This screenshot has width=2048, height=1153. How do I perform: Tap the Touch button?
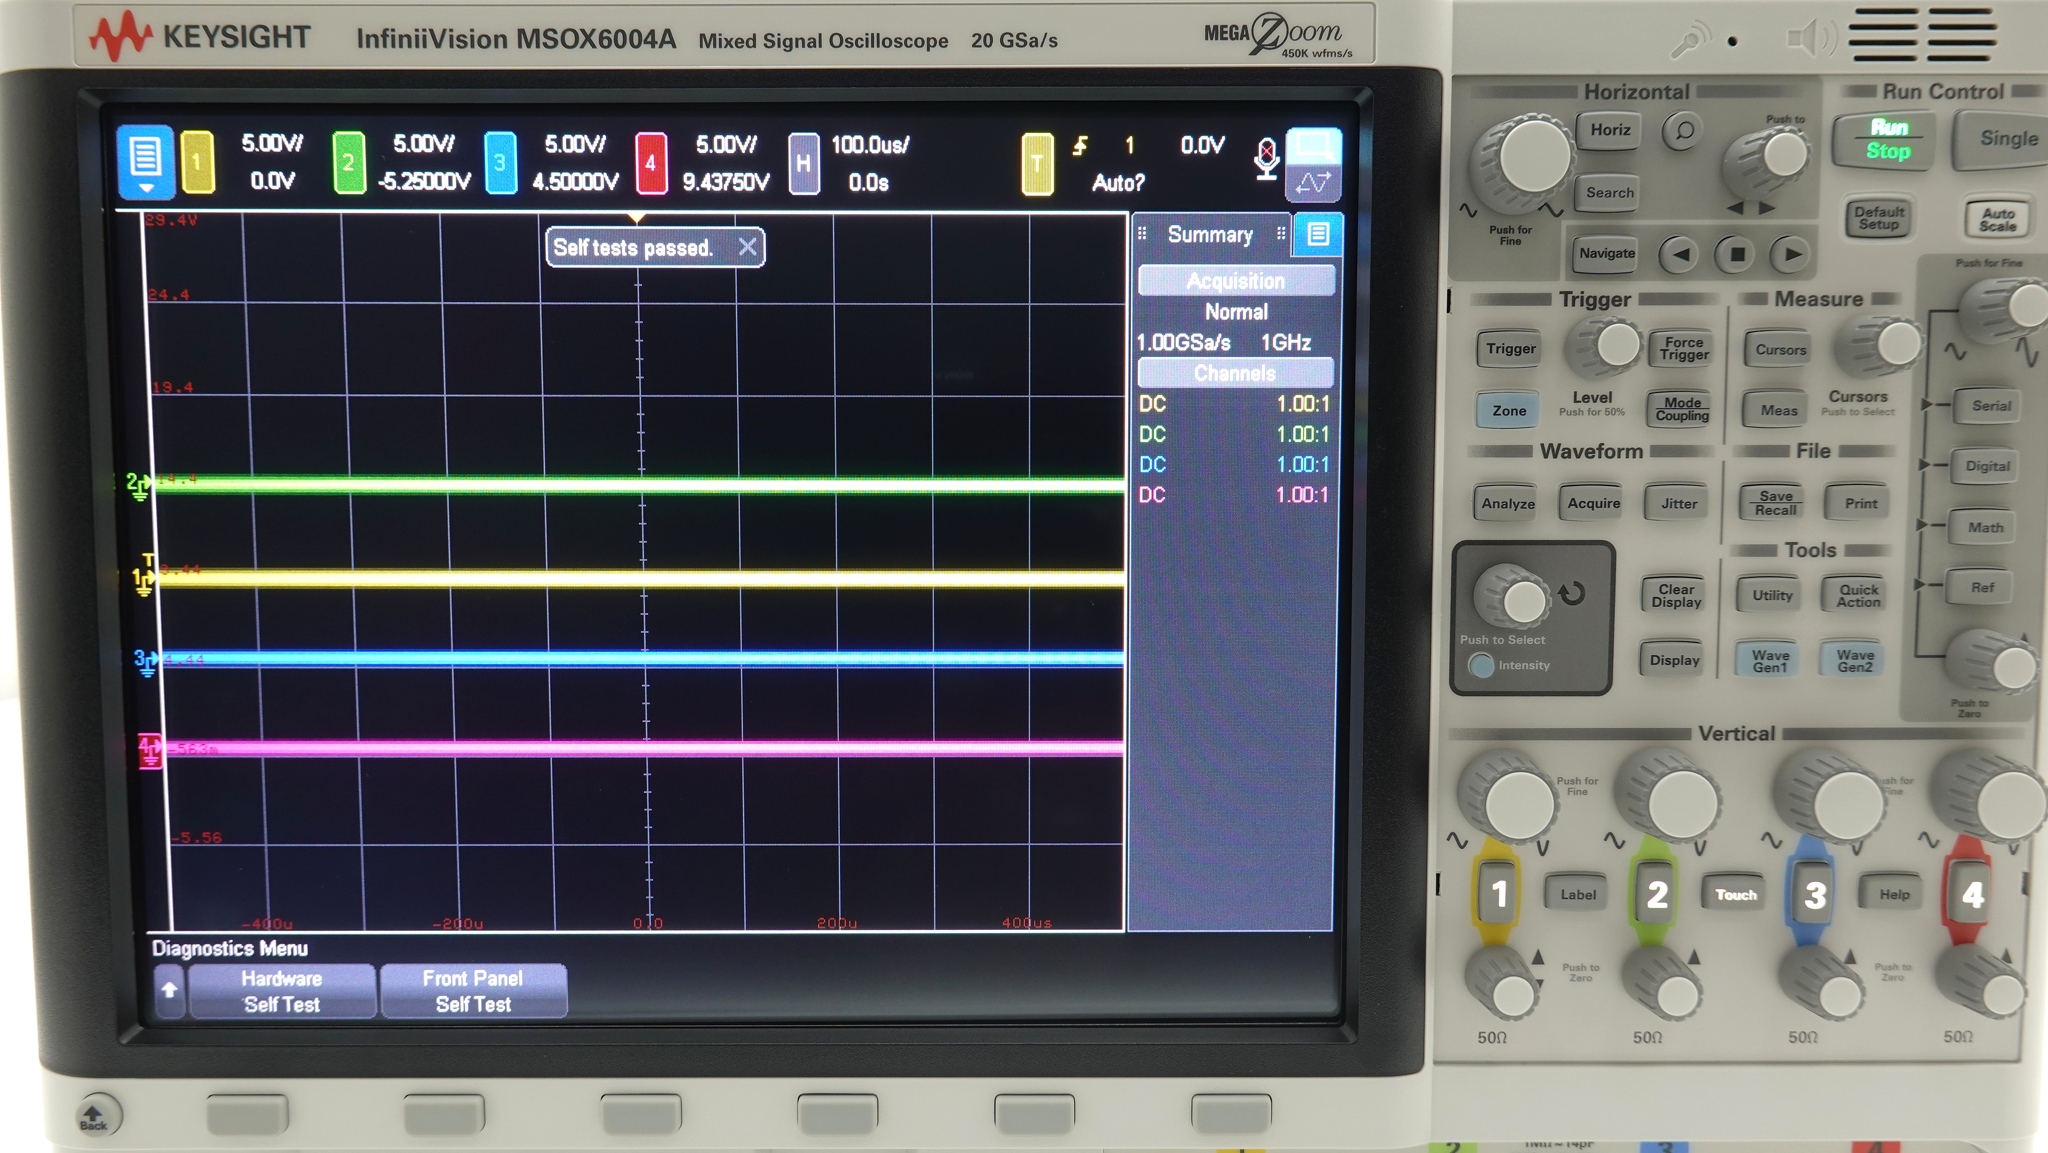click(1735, 894)
